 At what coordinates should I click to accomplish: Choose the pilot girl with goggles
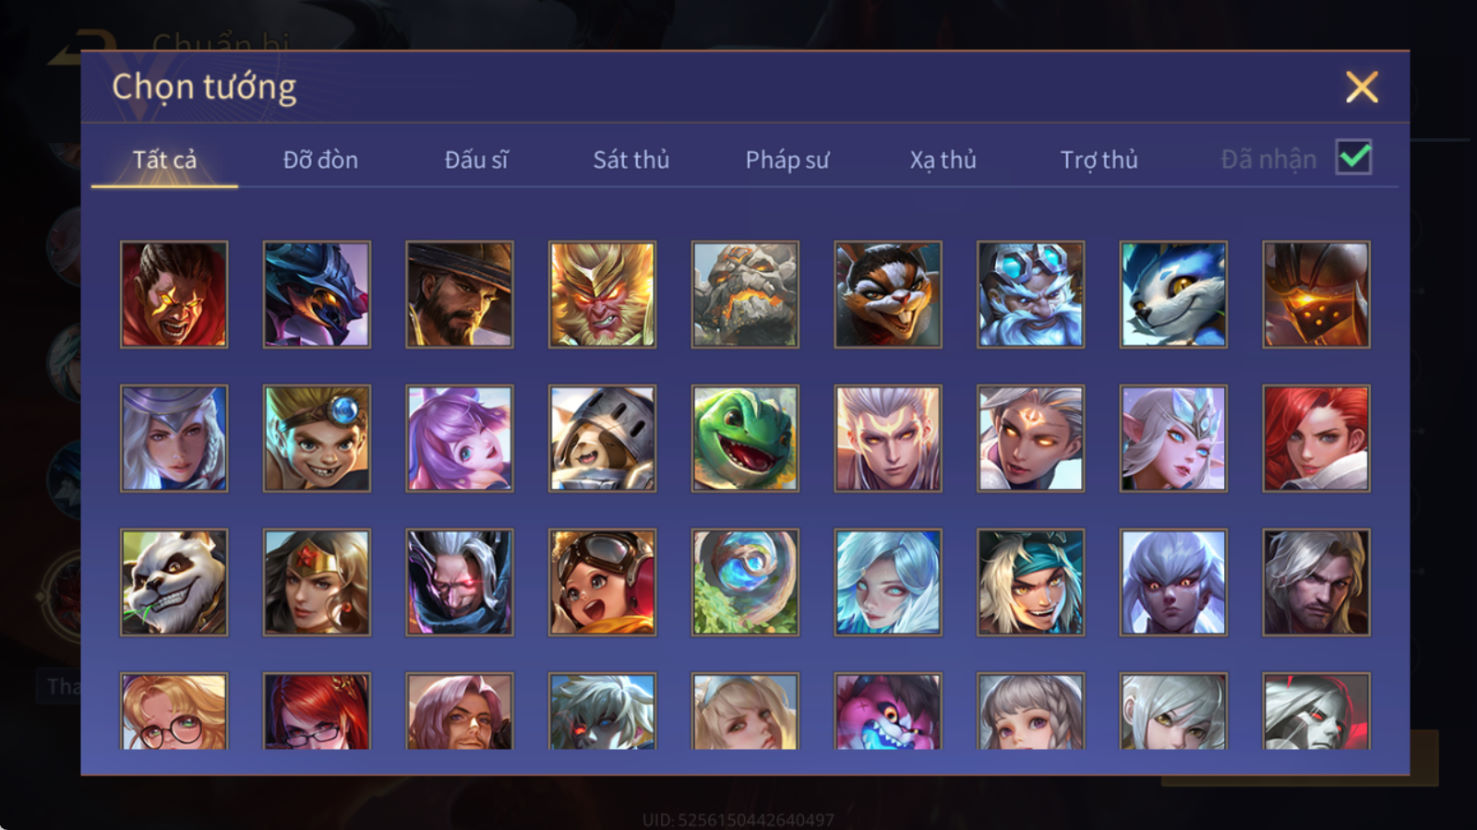tap(602, 582)
